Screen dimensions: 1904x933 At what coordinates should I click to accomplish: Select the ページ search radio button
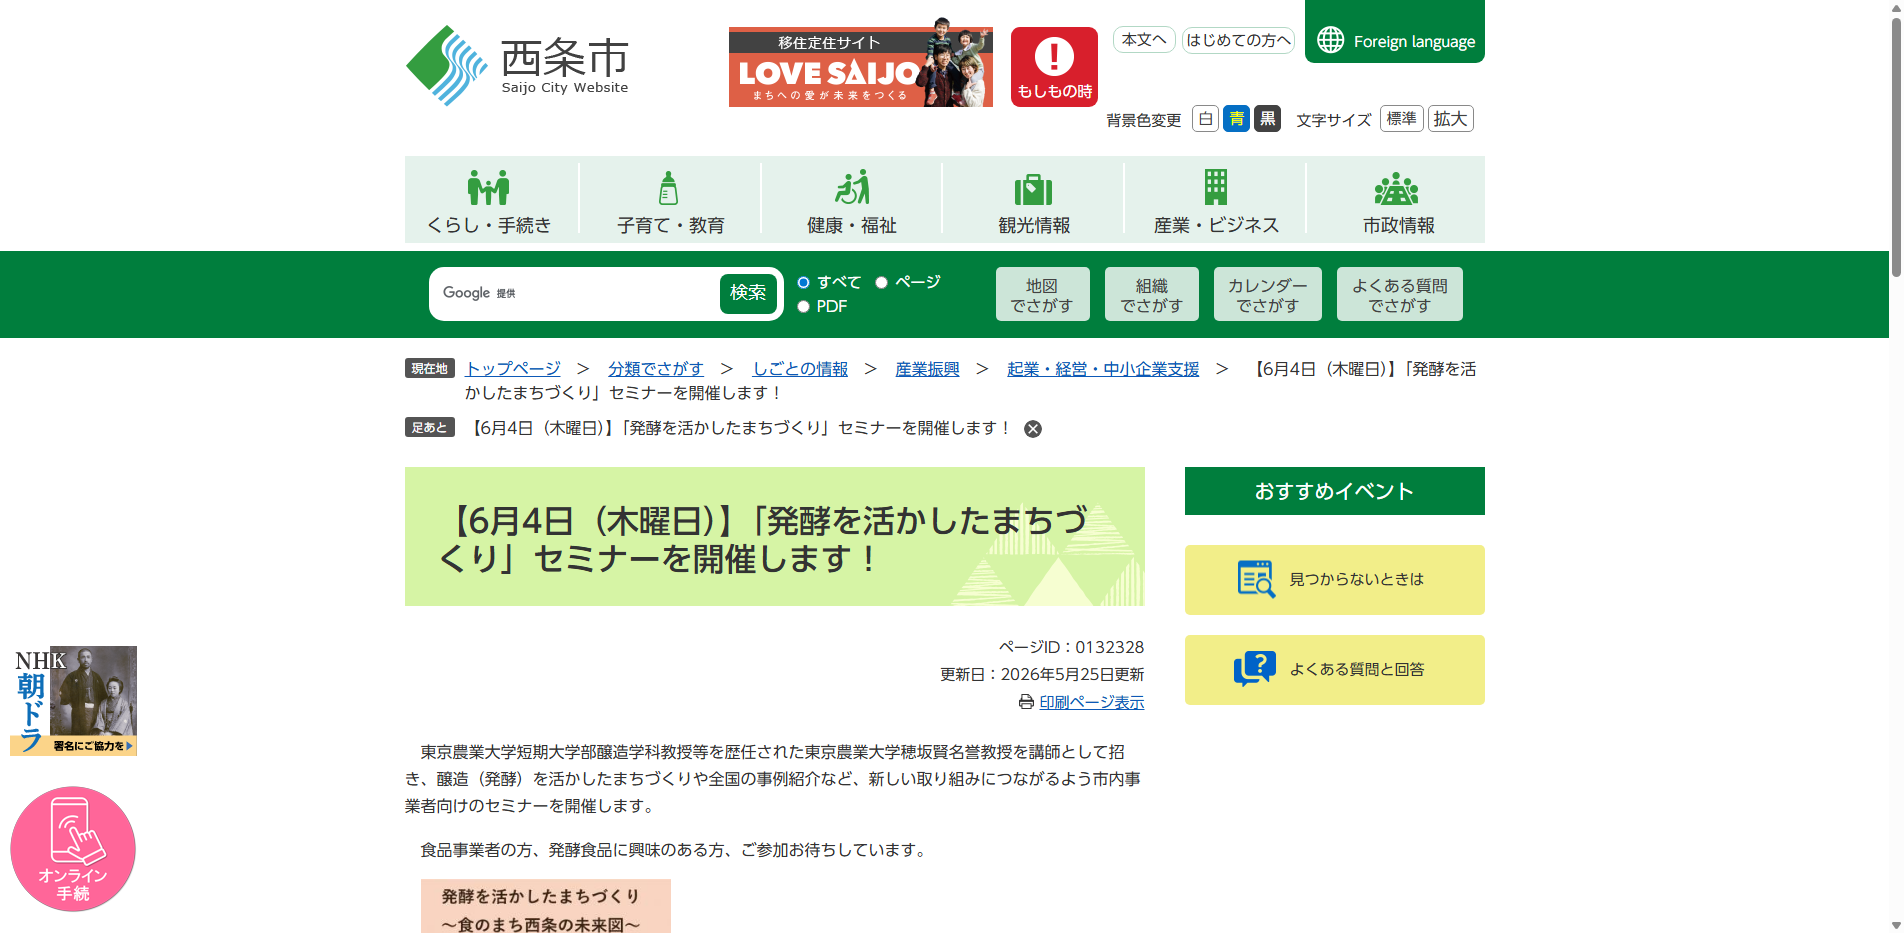(881, 283)
